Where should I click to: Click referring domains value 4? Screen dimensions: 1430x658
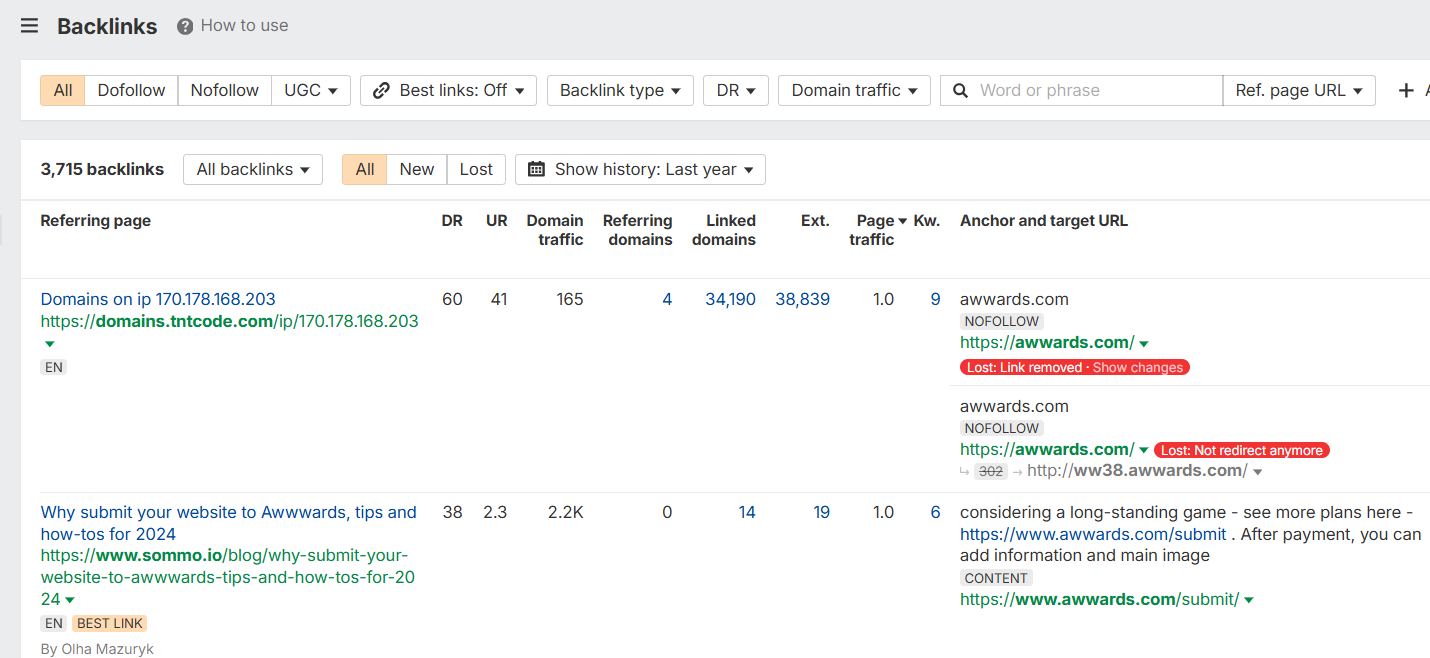pyautogui.click(x=667, y=299)
